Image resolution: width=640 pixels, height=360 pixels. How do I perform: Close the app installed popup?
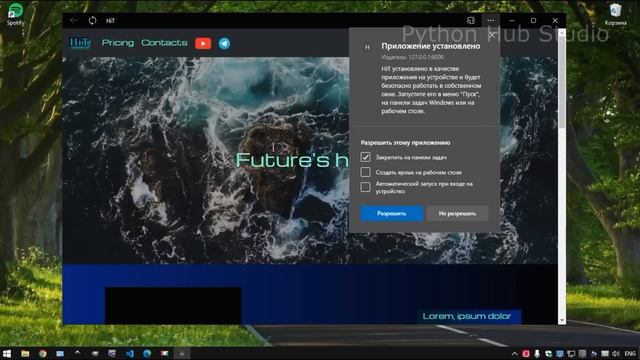pyautogui.click(x=492, y=36)
